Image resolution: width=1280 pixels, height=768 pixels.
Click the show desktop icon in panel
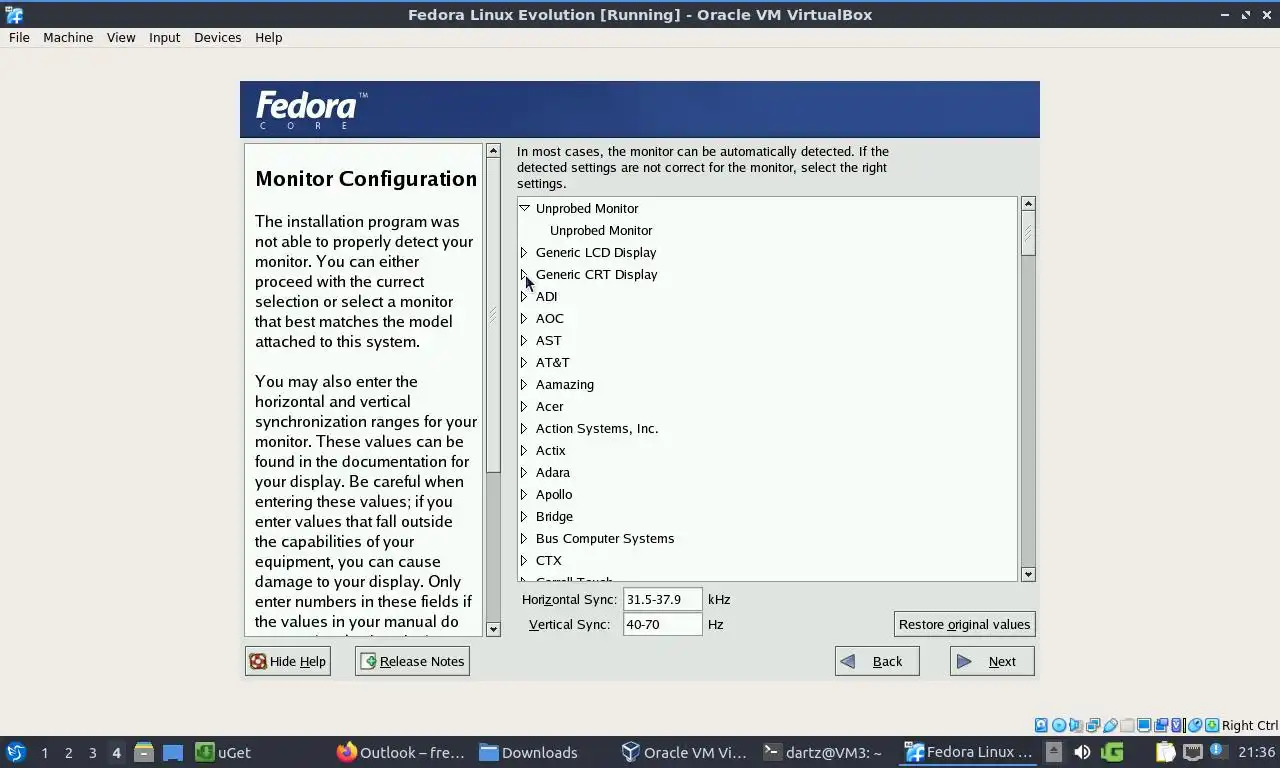pyautogui.click(x=173, y=752)
